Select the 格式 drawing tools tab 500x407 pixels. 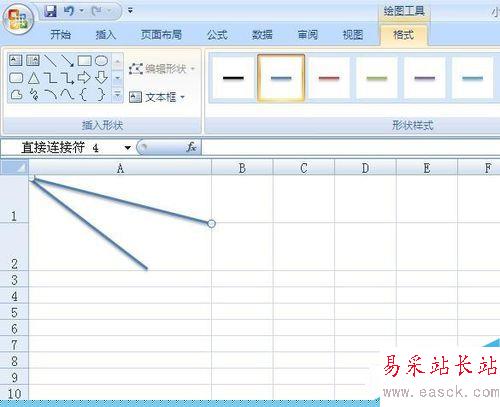[404, 34]
